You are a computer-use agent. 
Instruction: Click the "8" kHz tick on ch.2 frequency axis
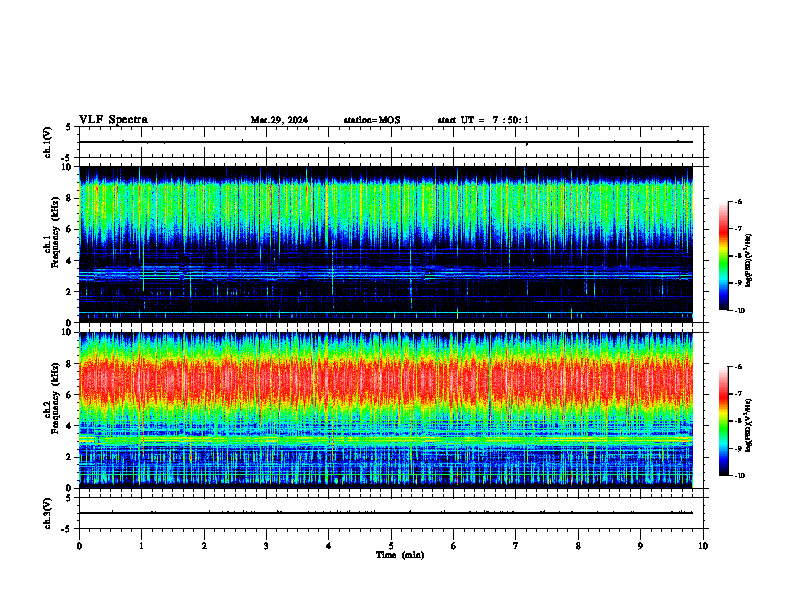[x=70, y=364]
